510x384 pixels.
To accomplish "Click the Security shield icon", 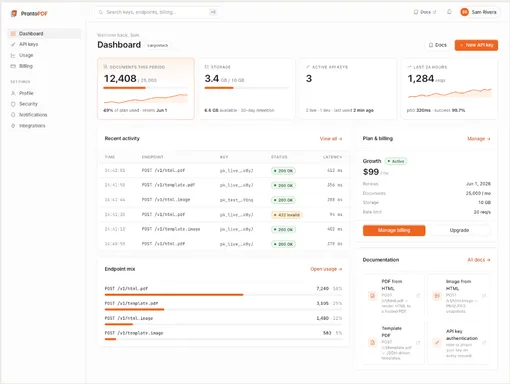I will click(13, 104).
